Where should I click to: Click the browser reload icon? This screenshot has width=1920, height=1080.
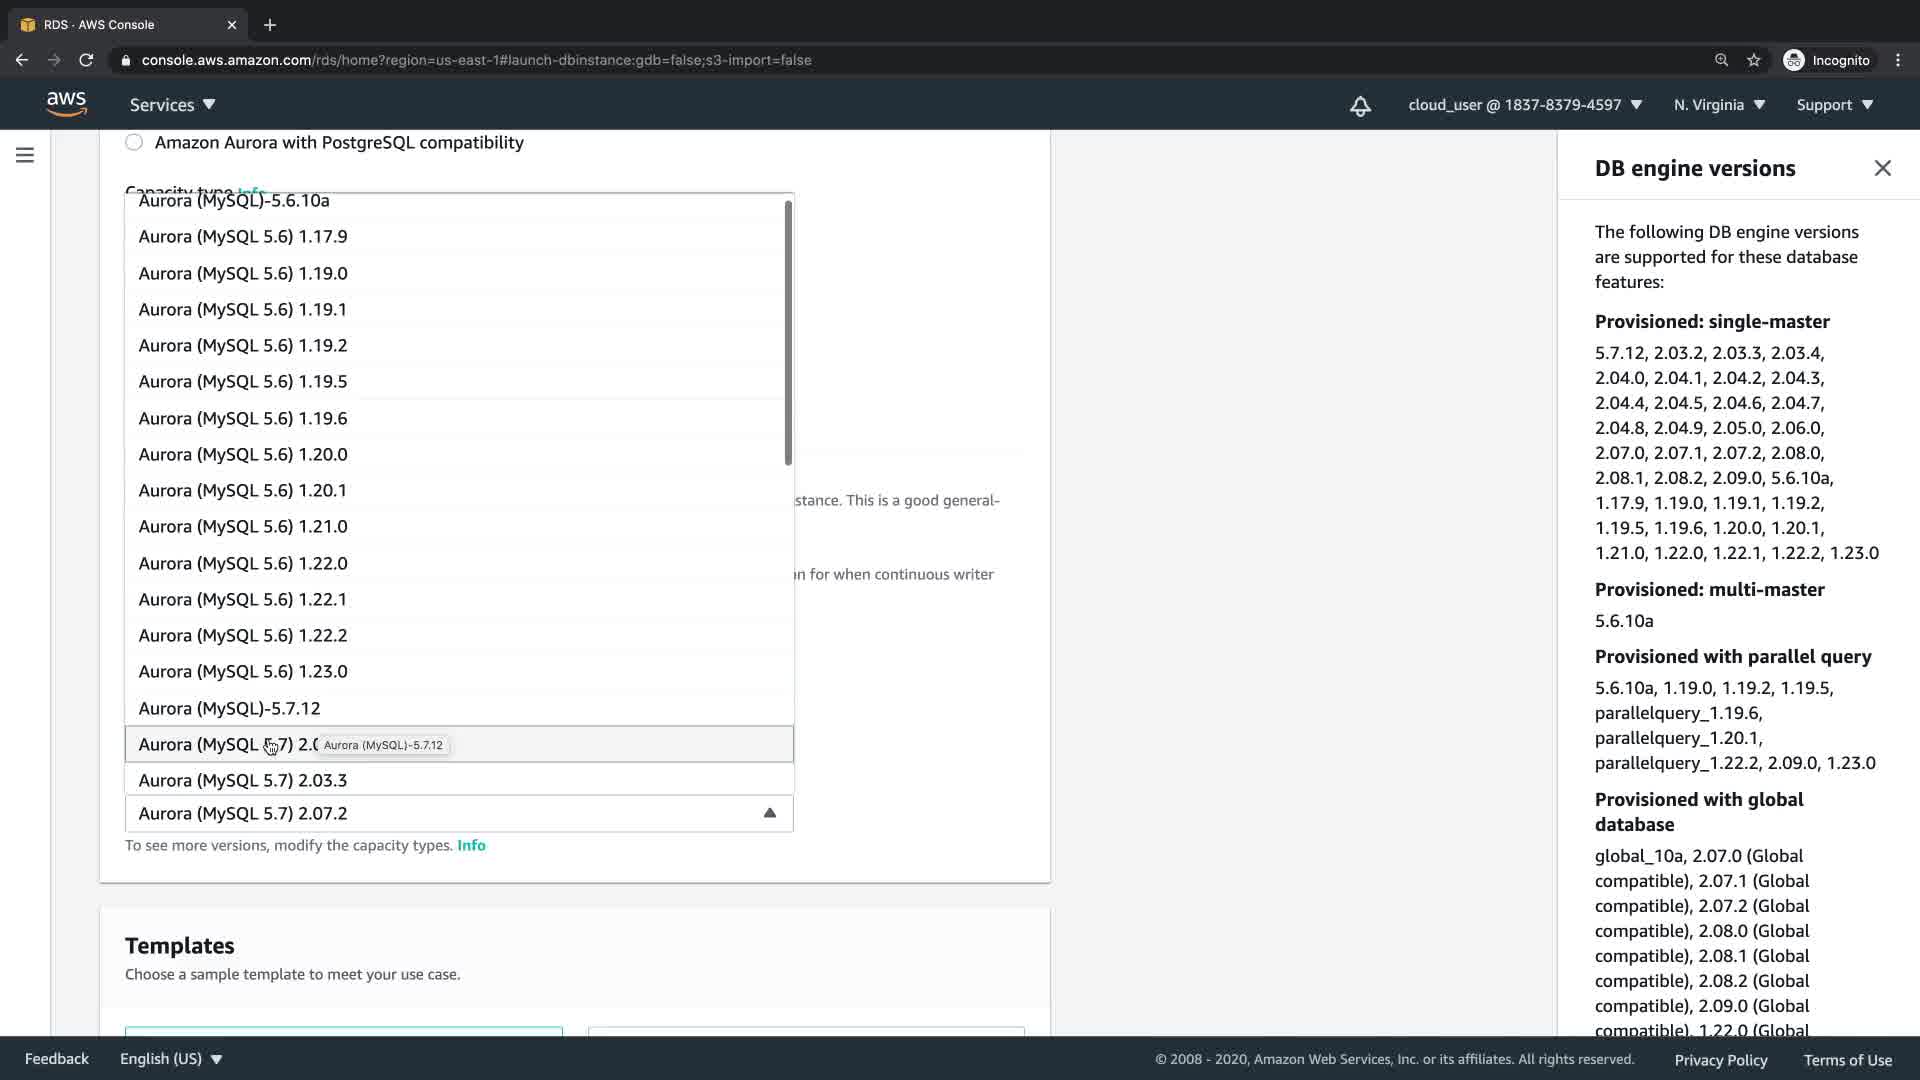click(86, 60)
